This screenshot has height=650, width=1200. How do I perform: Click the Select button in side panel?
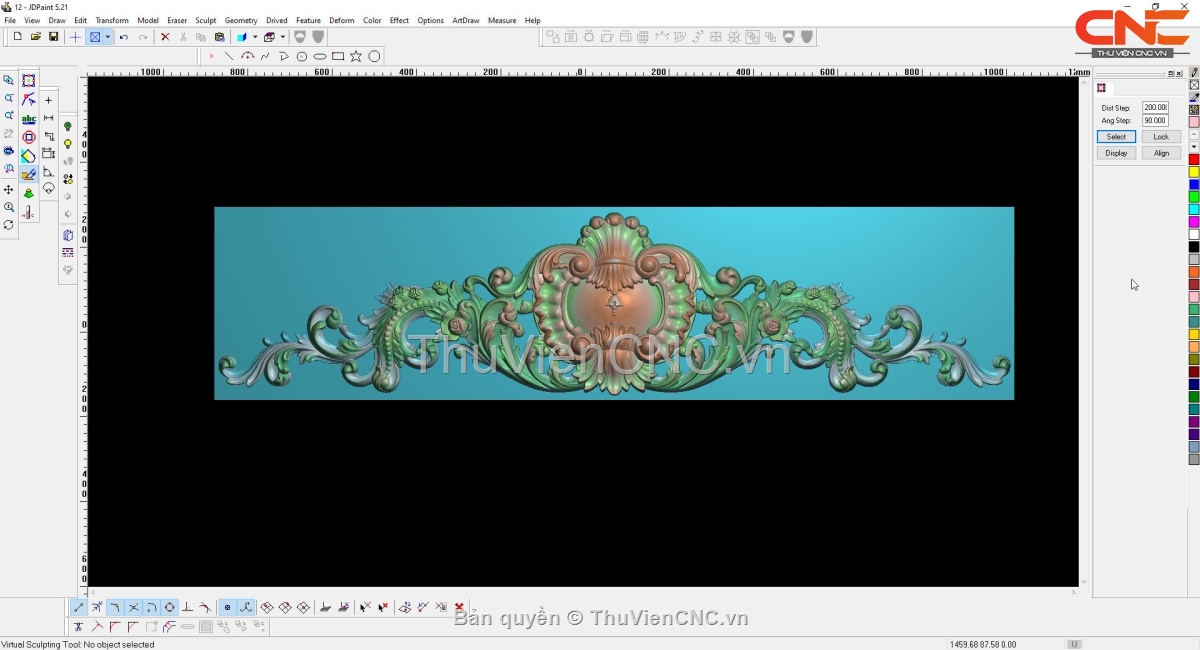click(1116, 136)
